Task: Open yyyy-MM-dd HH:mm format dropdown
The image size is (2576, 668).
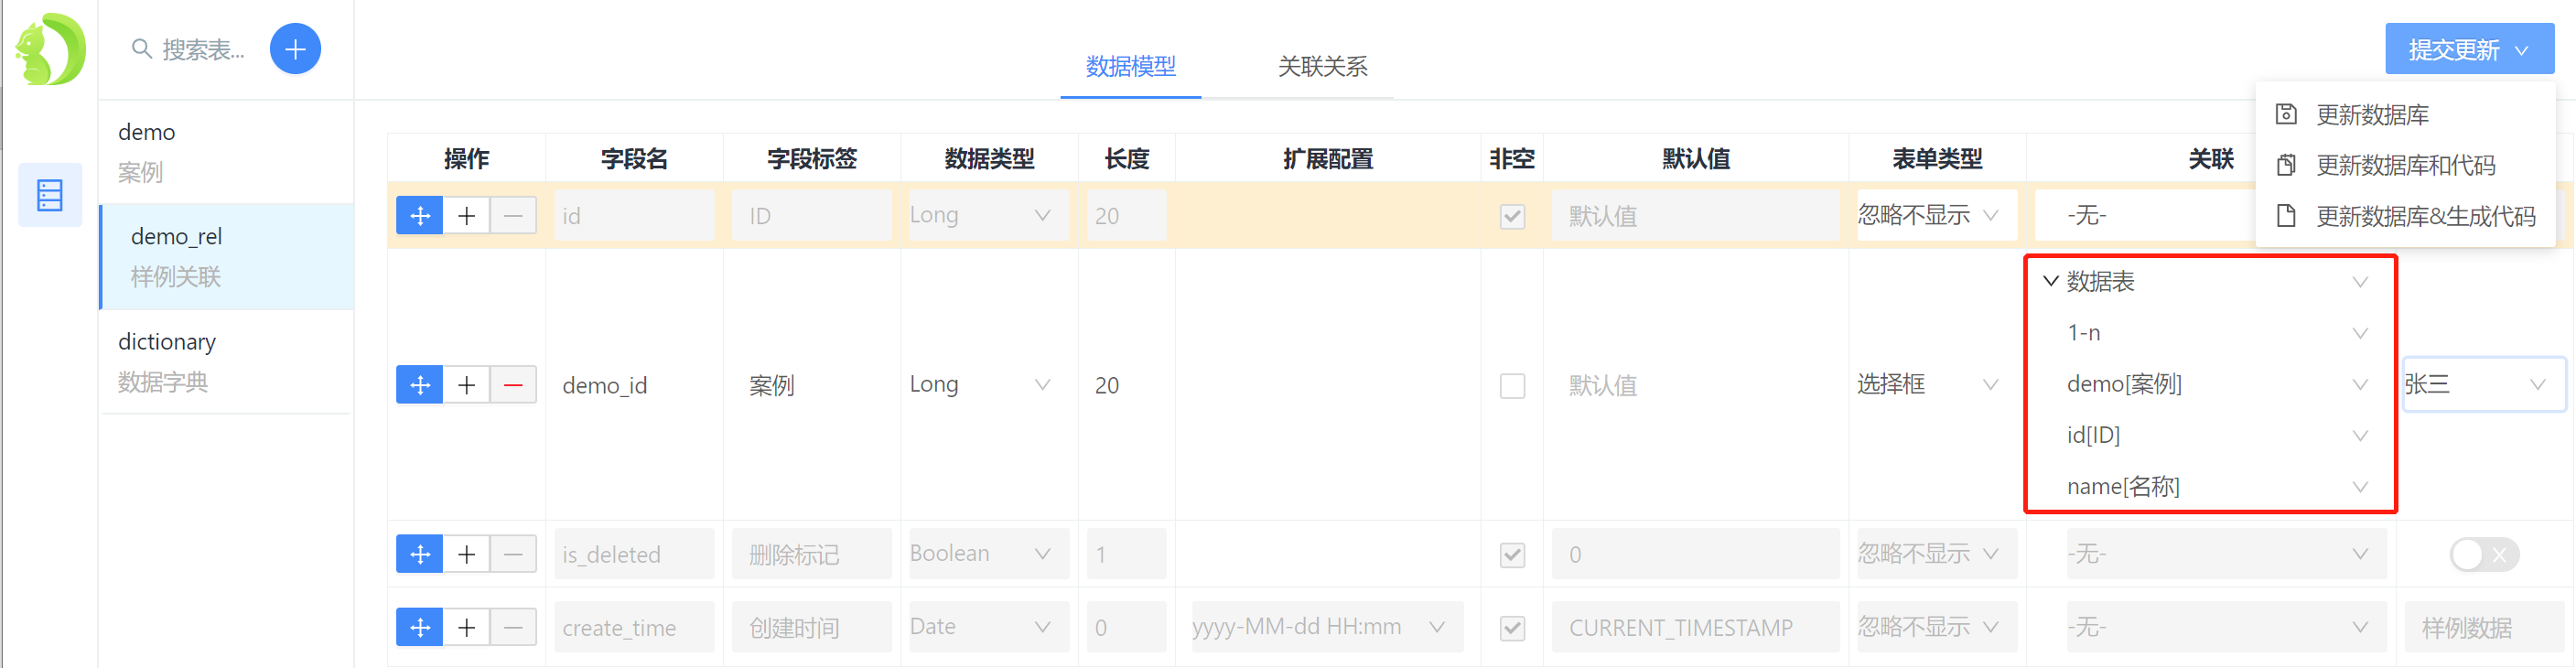Action: [1327, 627]
